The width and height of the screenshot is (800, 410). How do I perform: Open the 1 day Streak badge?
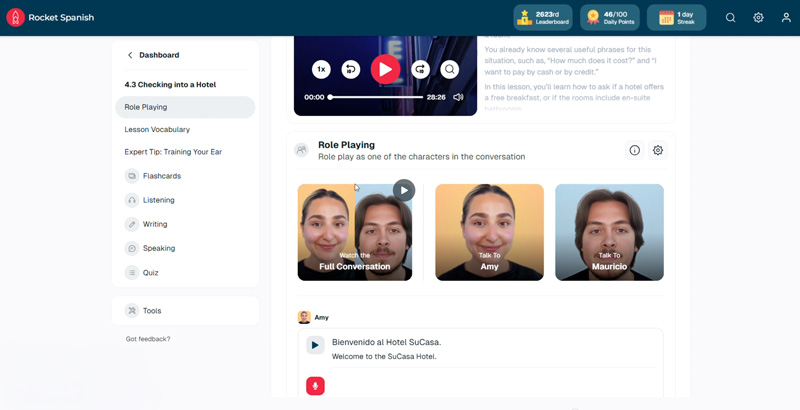tap(677, 18)
